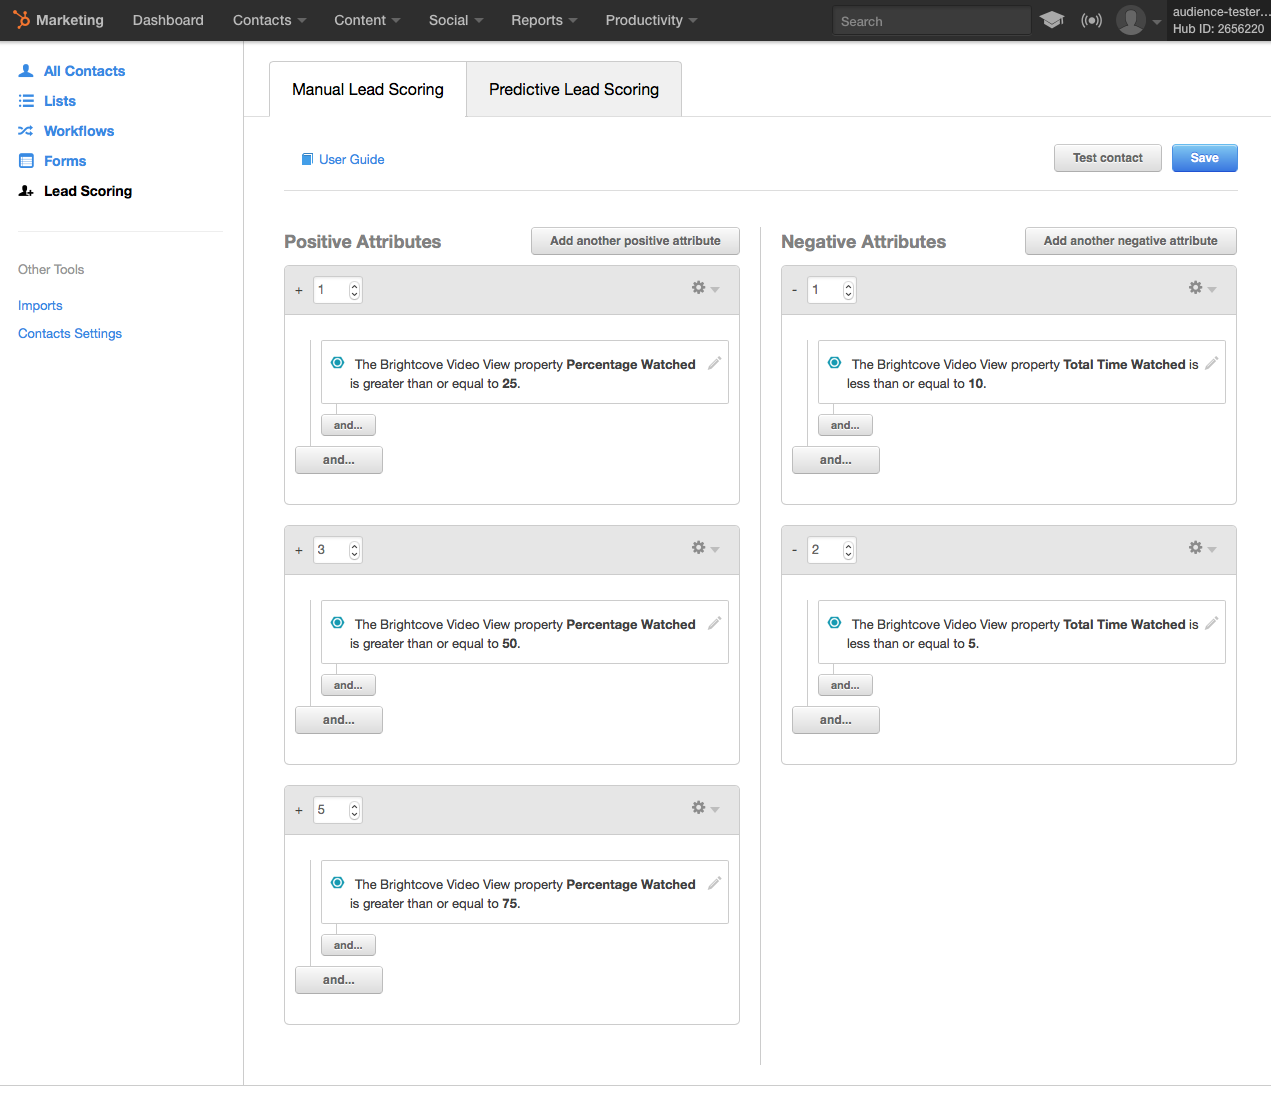Screen dimensions: 1271x1094
Task: Click the audience-tester Hub ID account label
Action: point(1218,20)
